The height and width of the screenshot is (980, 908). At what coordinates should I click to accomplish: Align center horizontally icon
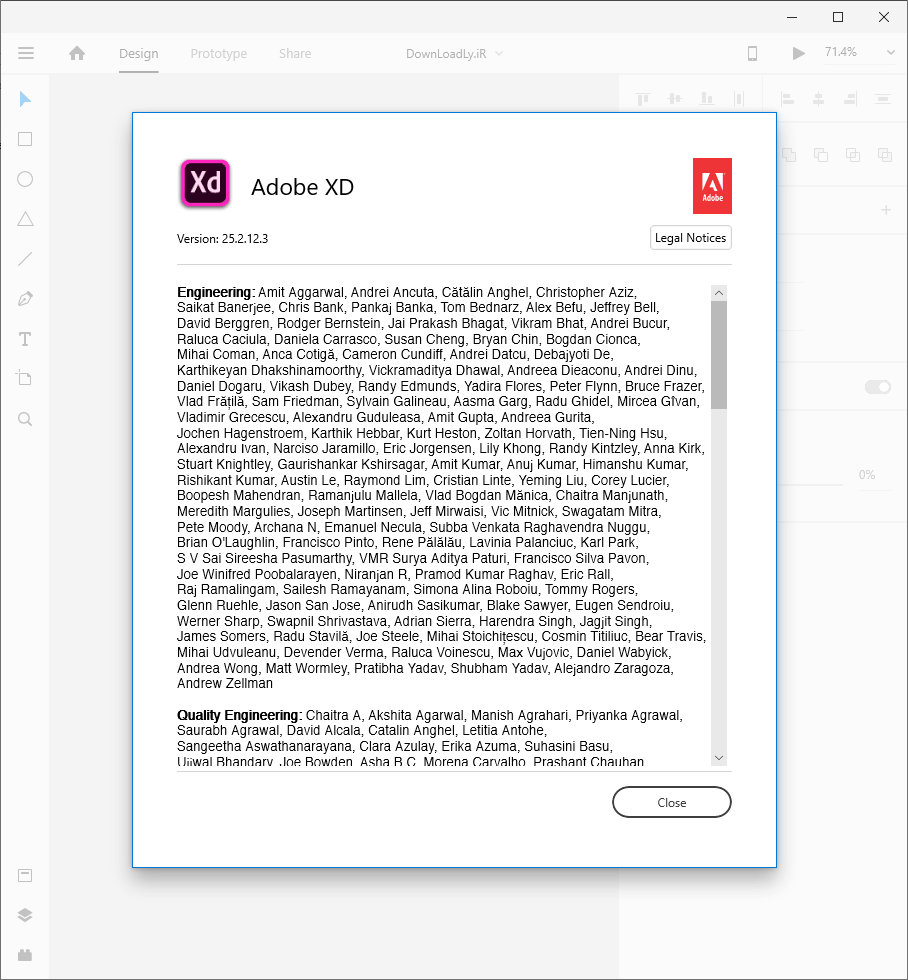[x=819, y=99]
